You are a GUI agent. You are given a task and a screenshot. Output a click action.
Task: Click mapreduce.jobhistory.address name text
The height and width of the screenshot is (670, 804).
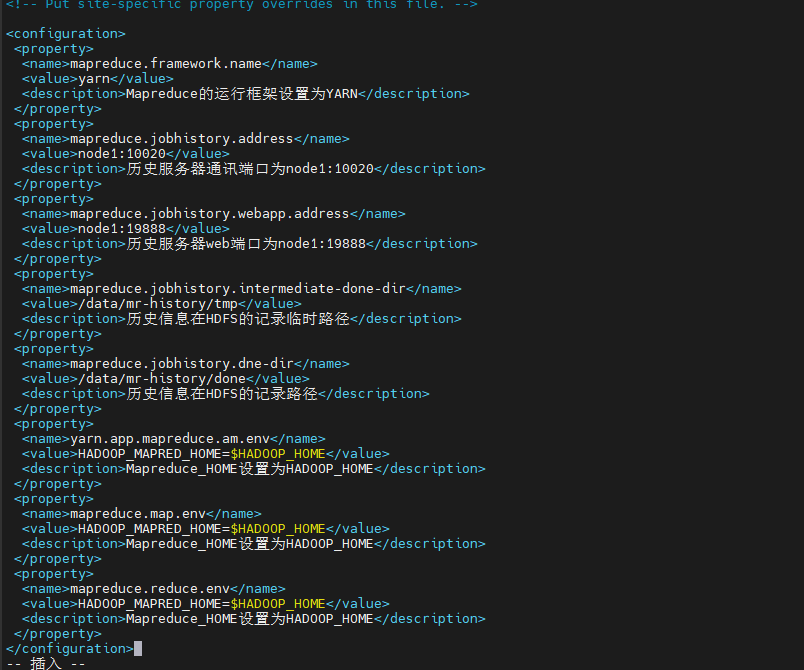click(182, 139)
